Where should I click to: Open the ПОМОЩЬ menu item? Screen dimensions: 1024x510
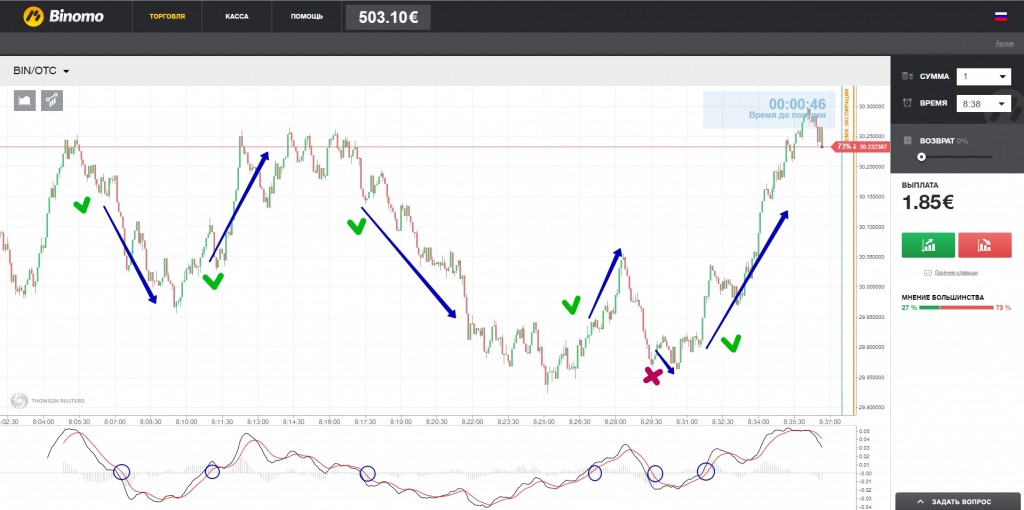pos(307,16)
